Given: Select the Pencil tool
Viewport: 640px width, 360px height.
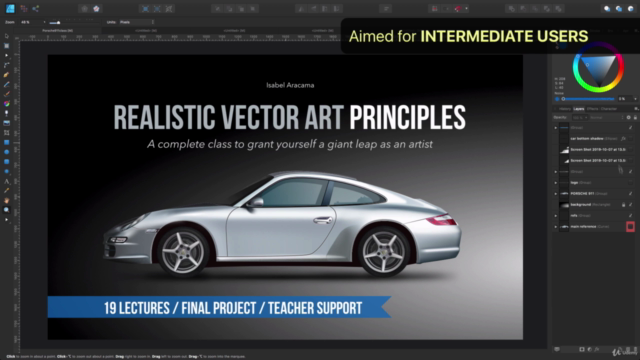Looking at the screenshot, I should (x=7, y=84).
